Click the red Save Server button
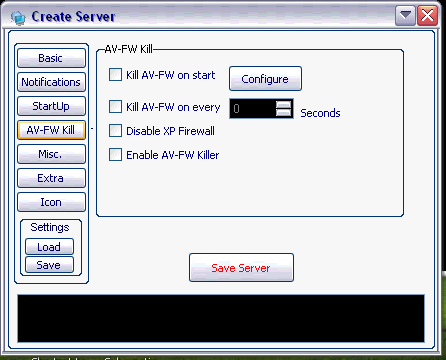This screenshot has width=446, height=360. point(241,268)
